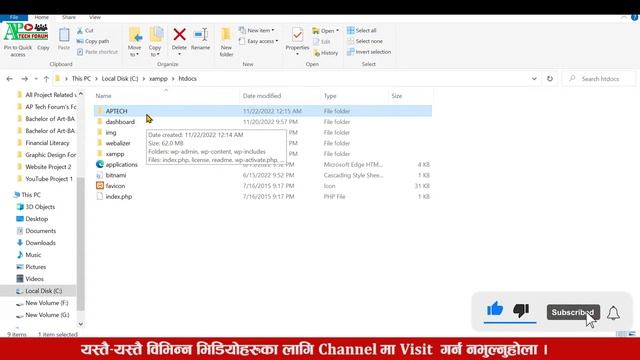640x360 pixels.
Task: Switch to the View ribbon tab
Action: tap(95, 18)
